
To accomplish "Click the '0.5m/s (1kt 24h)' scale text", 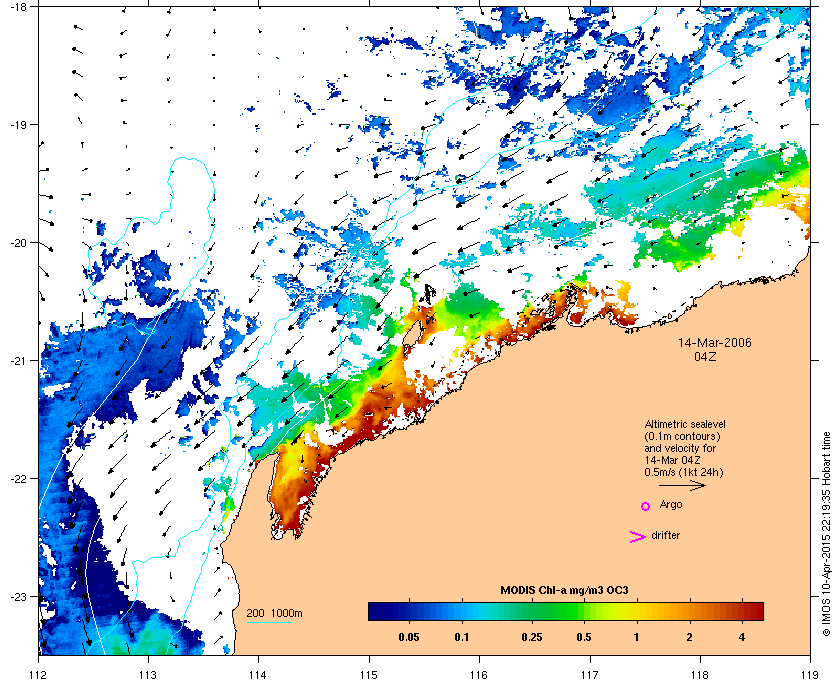I will tap(684, 473).
